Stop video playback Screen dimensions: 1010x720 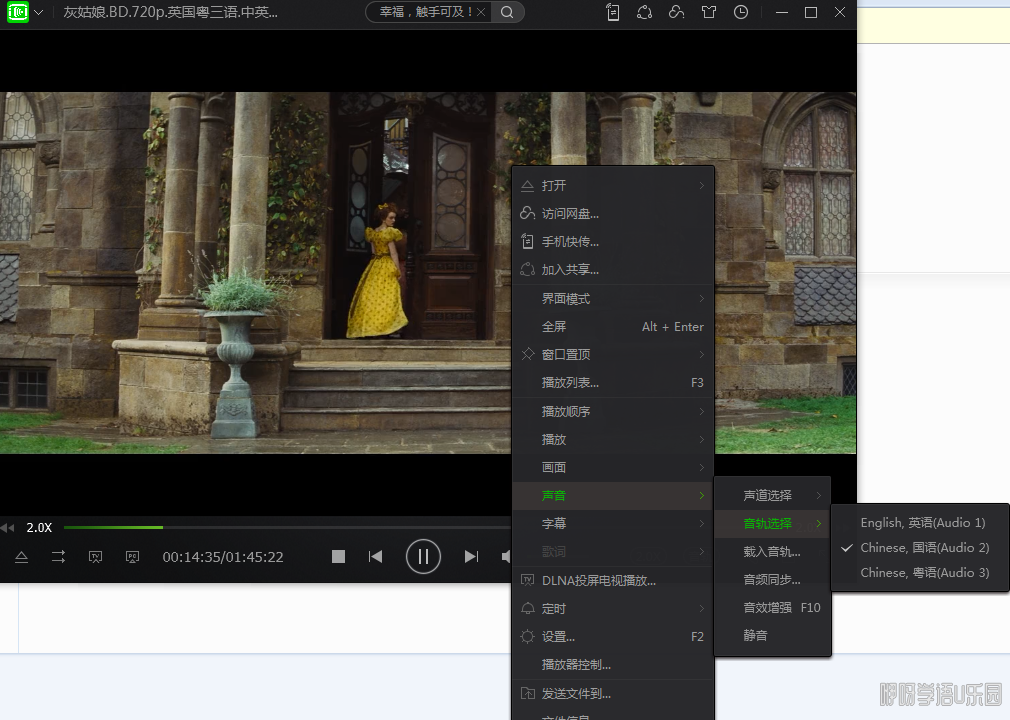pos(338,556)
